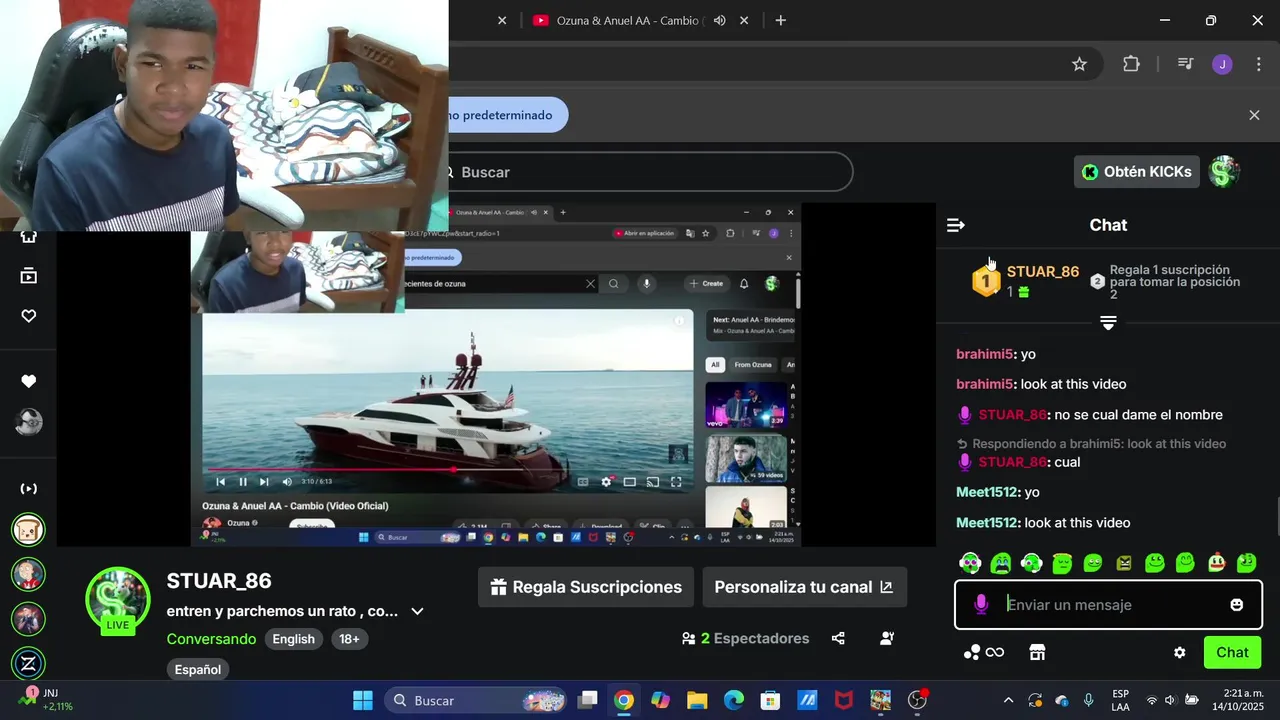Open the Kick sidebar Browse icon
The width and height of the screenshot is (1280, 720).
pyautogui.click(x=29, y=276)
